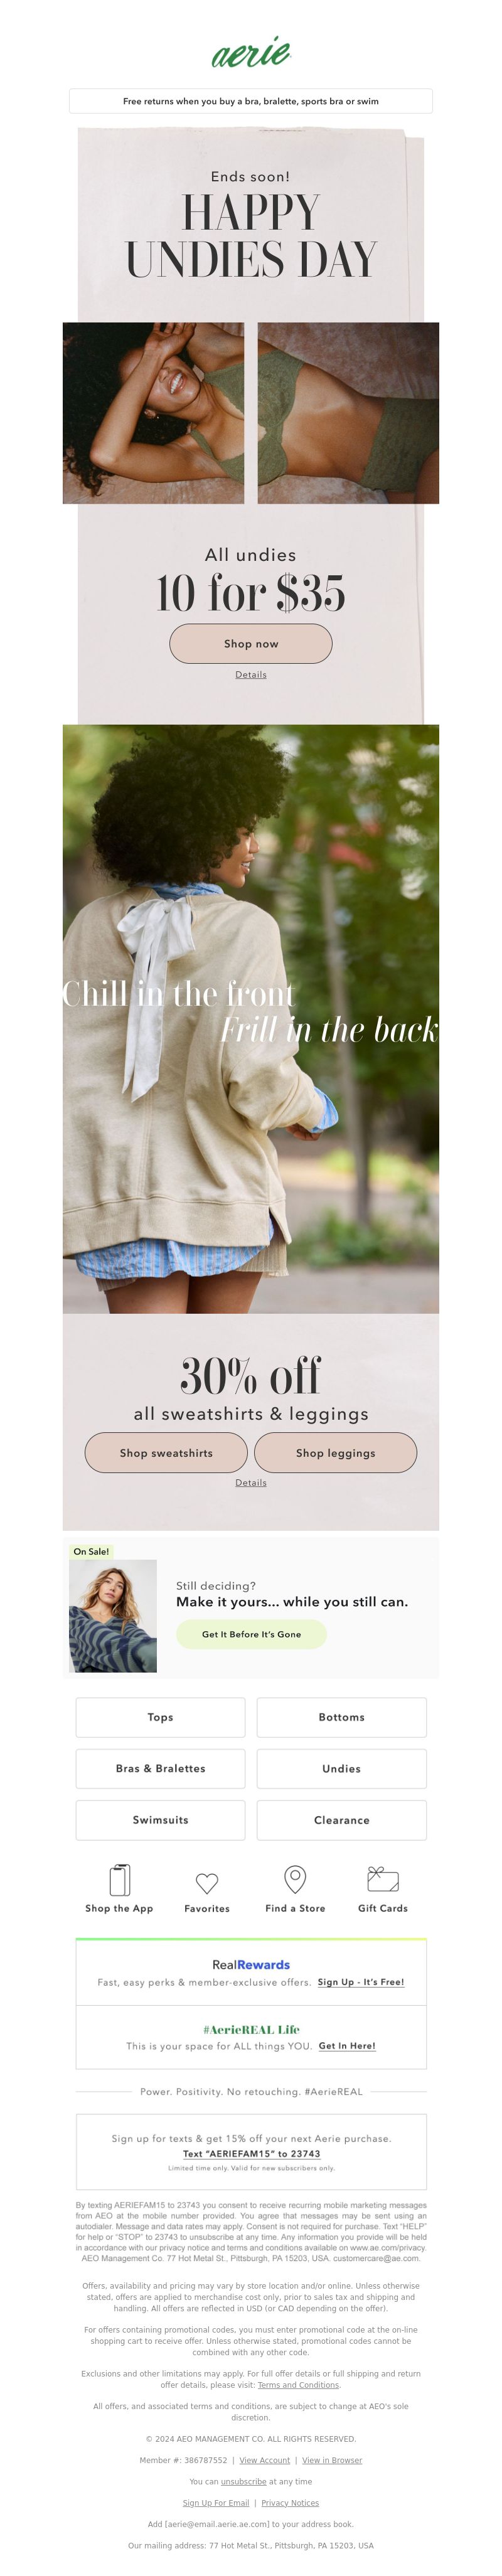This screenshot has height=2576, width=502.
Task: Select the Clearance category
Action: pyautogui.click(x=342, y=1820)
